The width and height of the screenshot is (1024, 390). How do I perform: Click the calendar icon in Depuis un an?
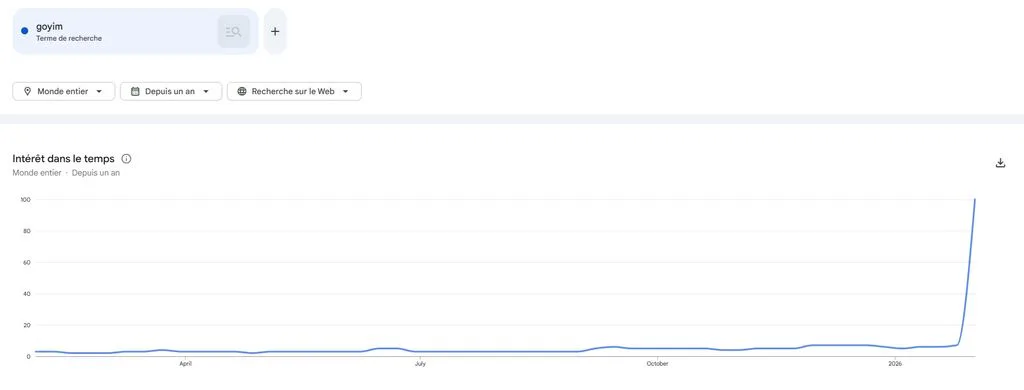point(135,91)
